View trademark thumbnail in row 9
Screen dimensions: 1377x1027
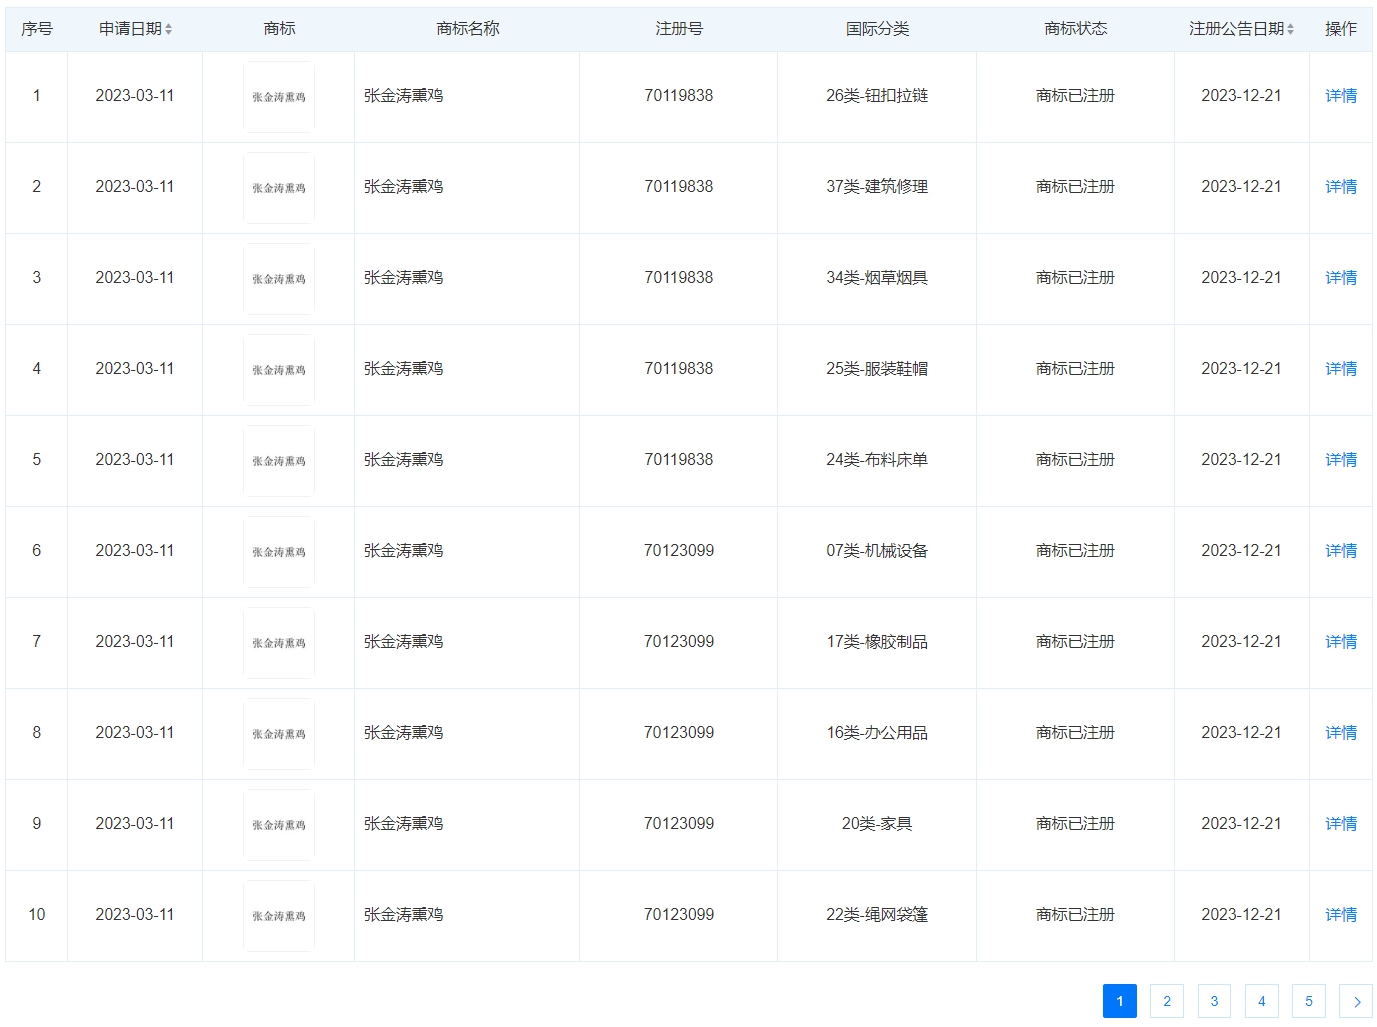pyautogui.click(x=279, y=825)
